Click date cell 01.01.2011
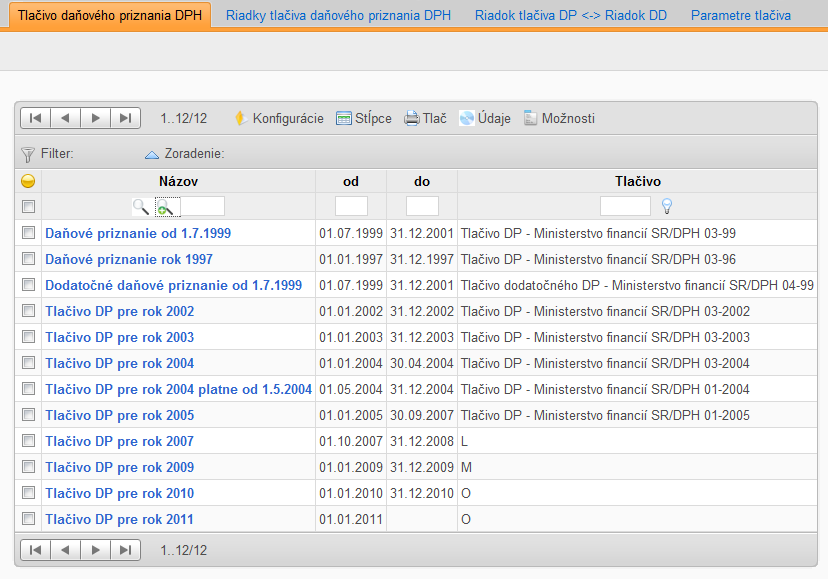The width and height of the screenshot is (828, 579). click(351, 519)
